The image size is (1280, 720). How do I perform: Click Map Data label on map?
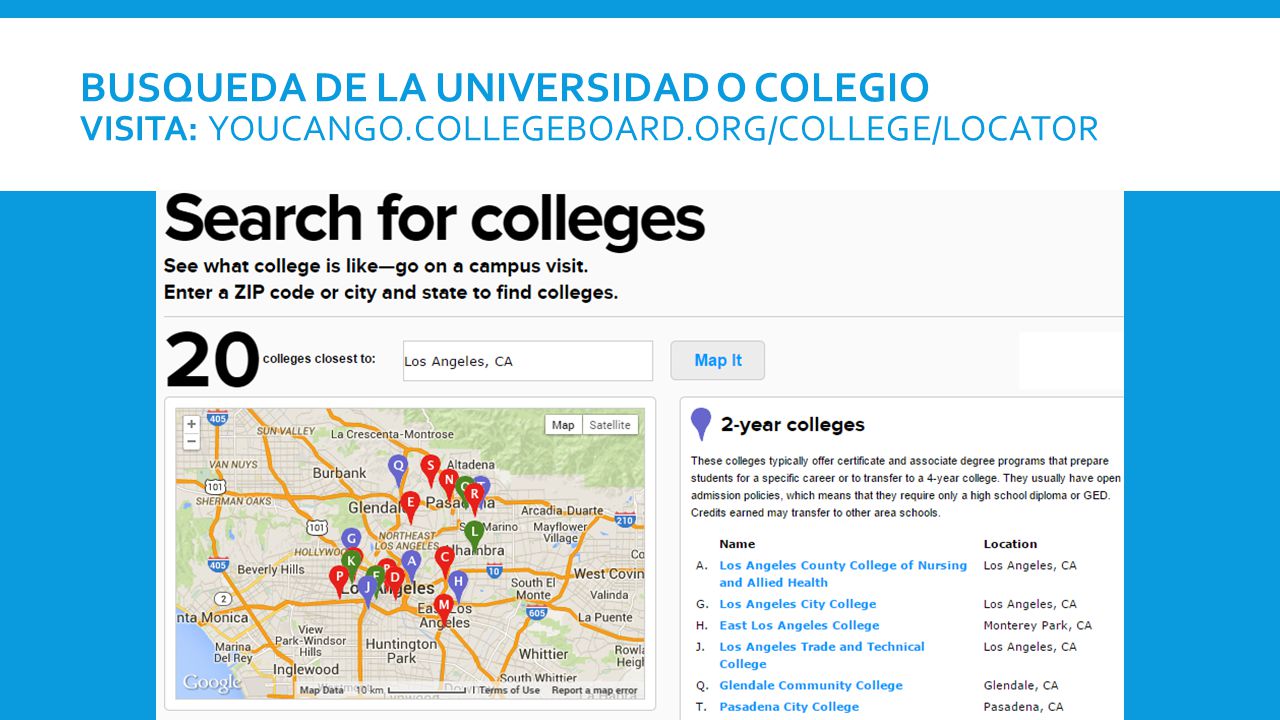click(x=321, y=690)
